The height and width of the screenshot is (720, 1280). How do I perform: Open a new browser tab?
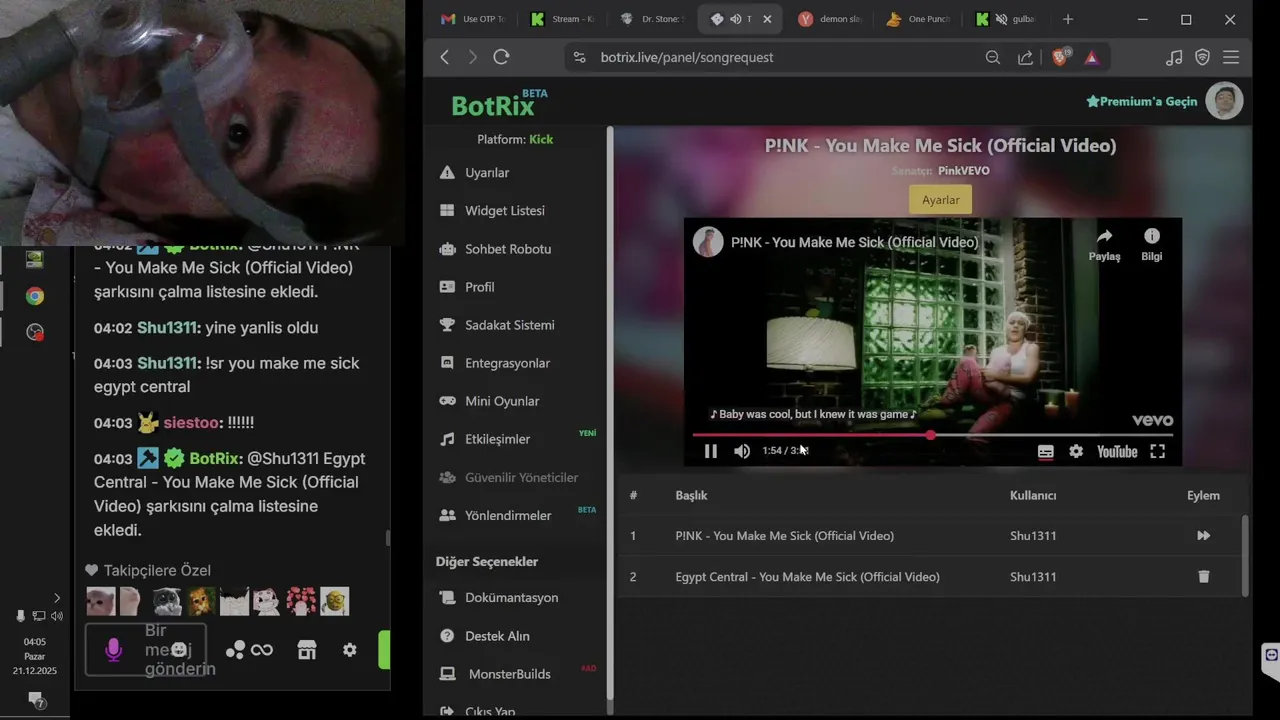[1068, 19]
